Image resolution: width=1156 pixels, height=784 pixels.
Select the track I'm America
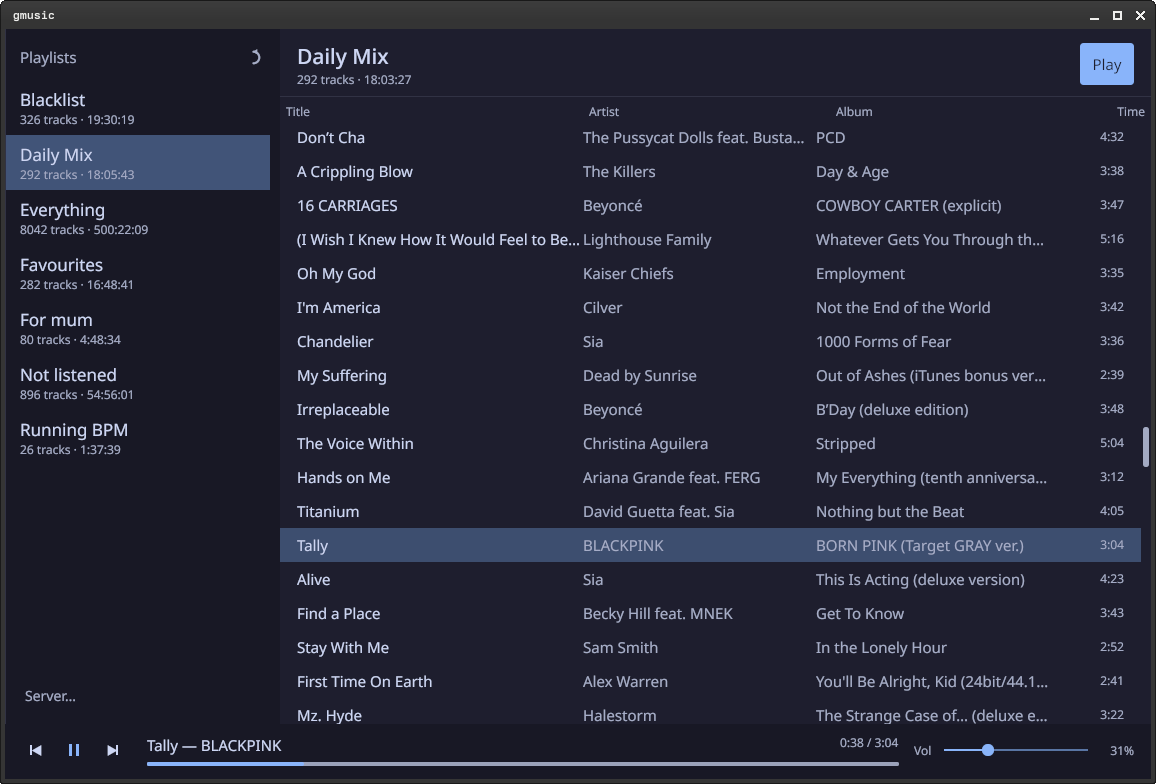710,307
